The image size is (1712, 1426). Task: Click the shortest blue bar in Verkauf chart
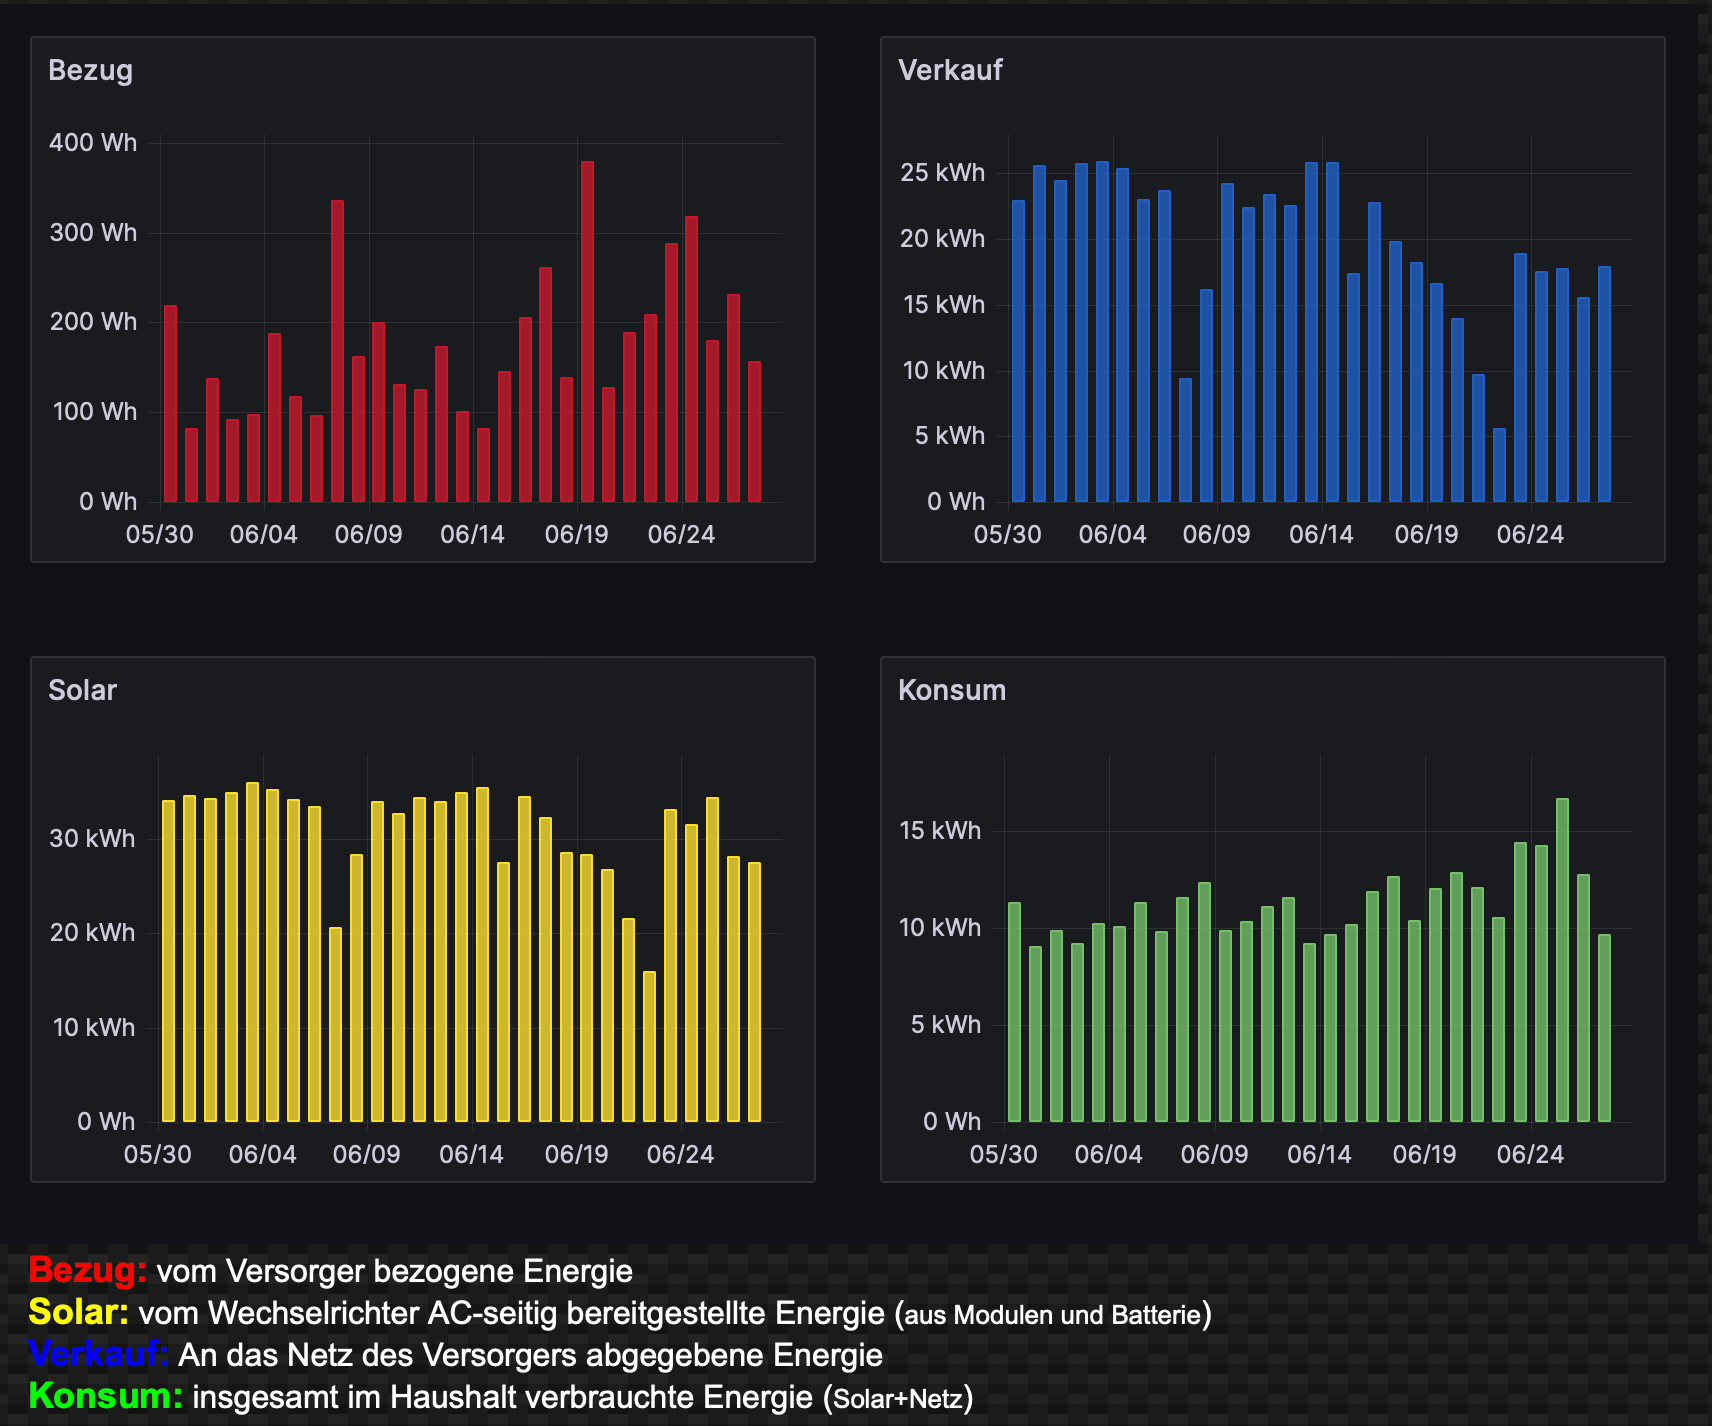[1499, 465]
